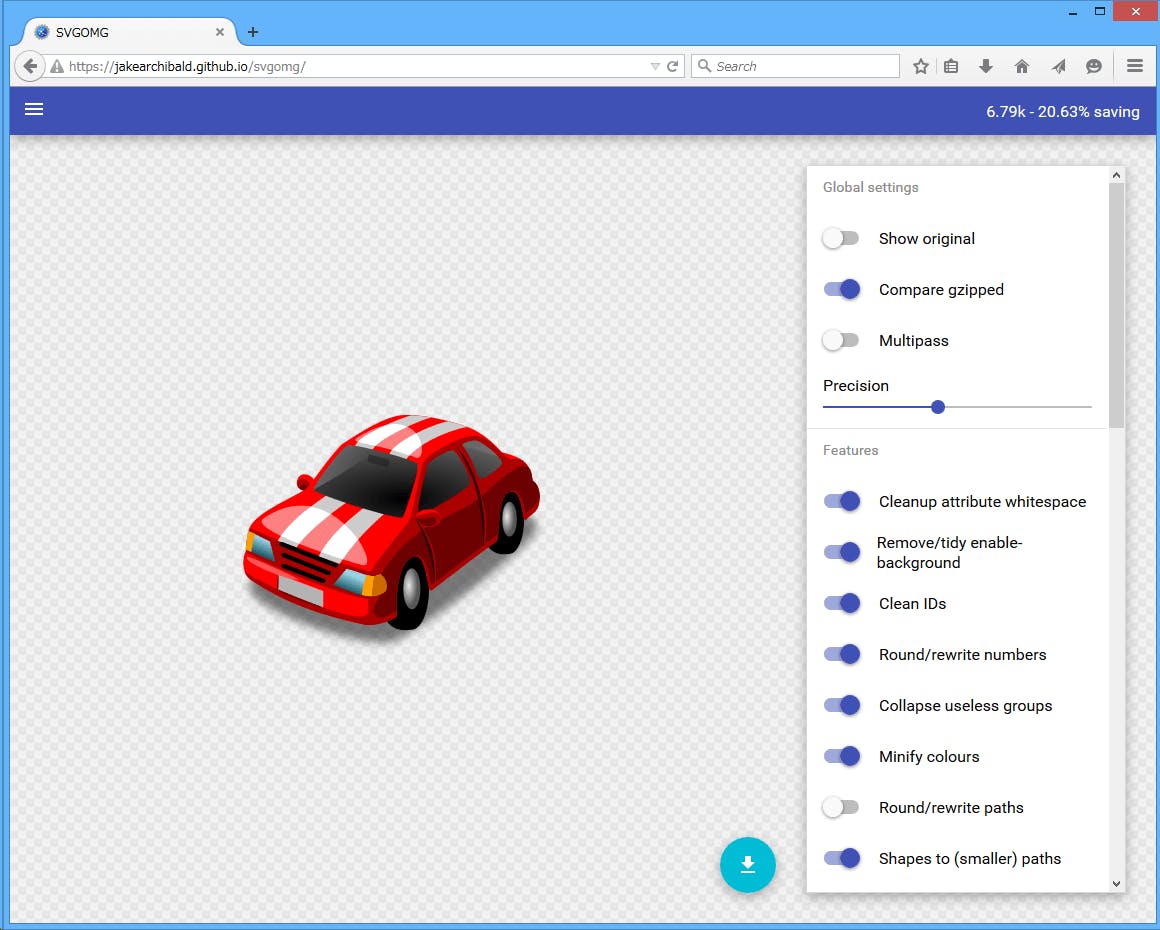Turn on Round/rewrite paths toggle
The height and width of the screenshot is (930, 1160).
click(840, 807)
